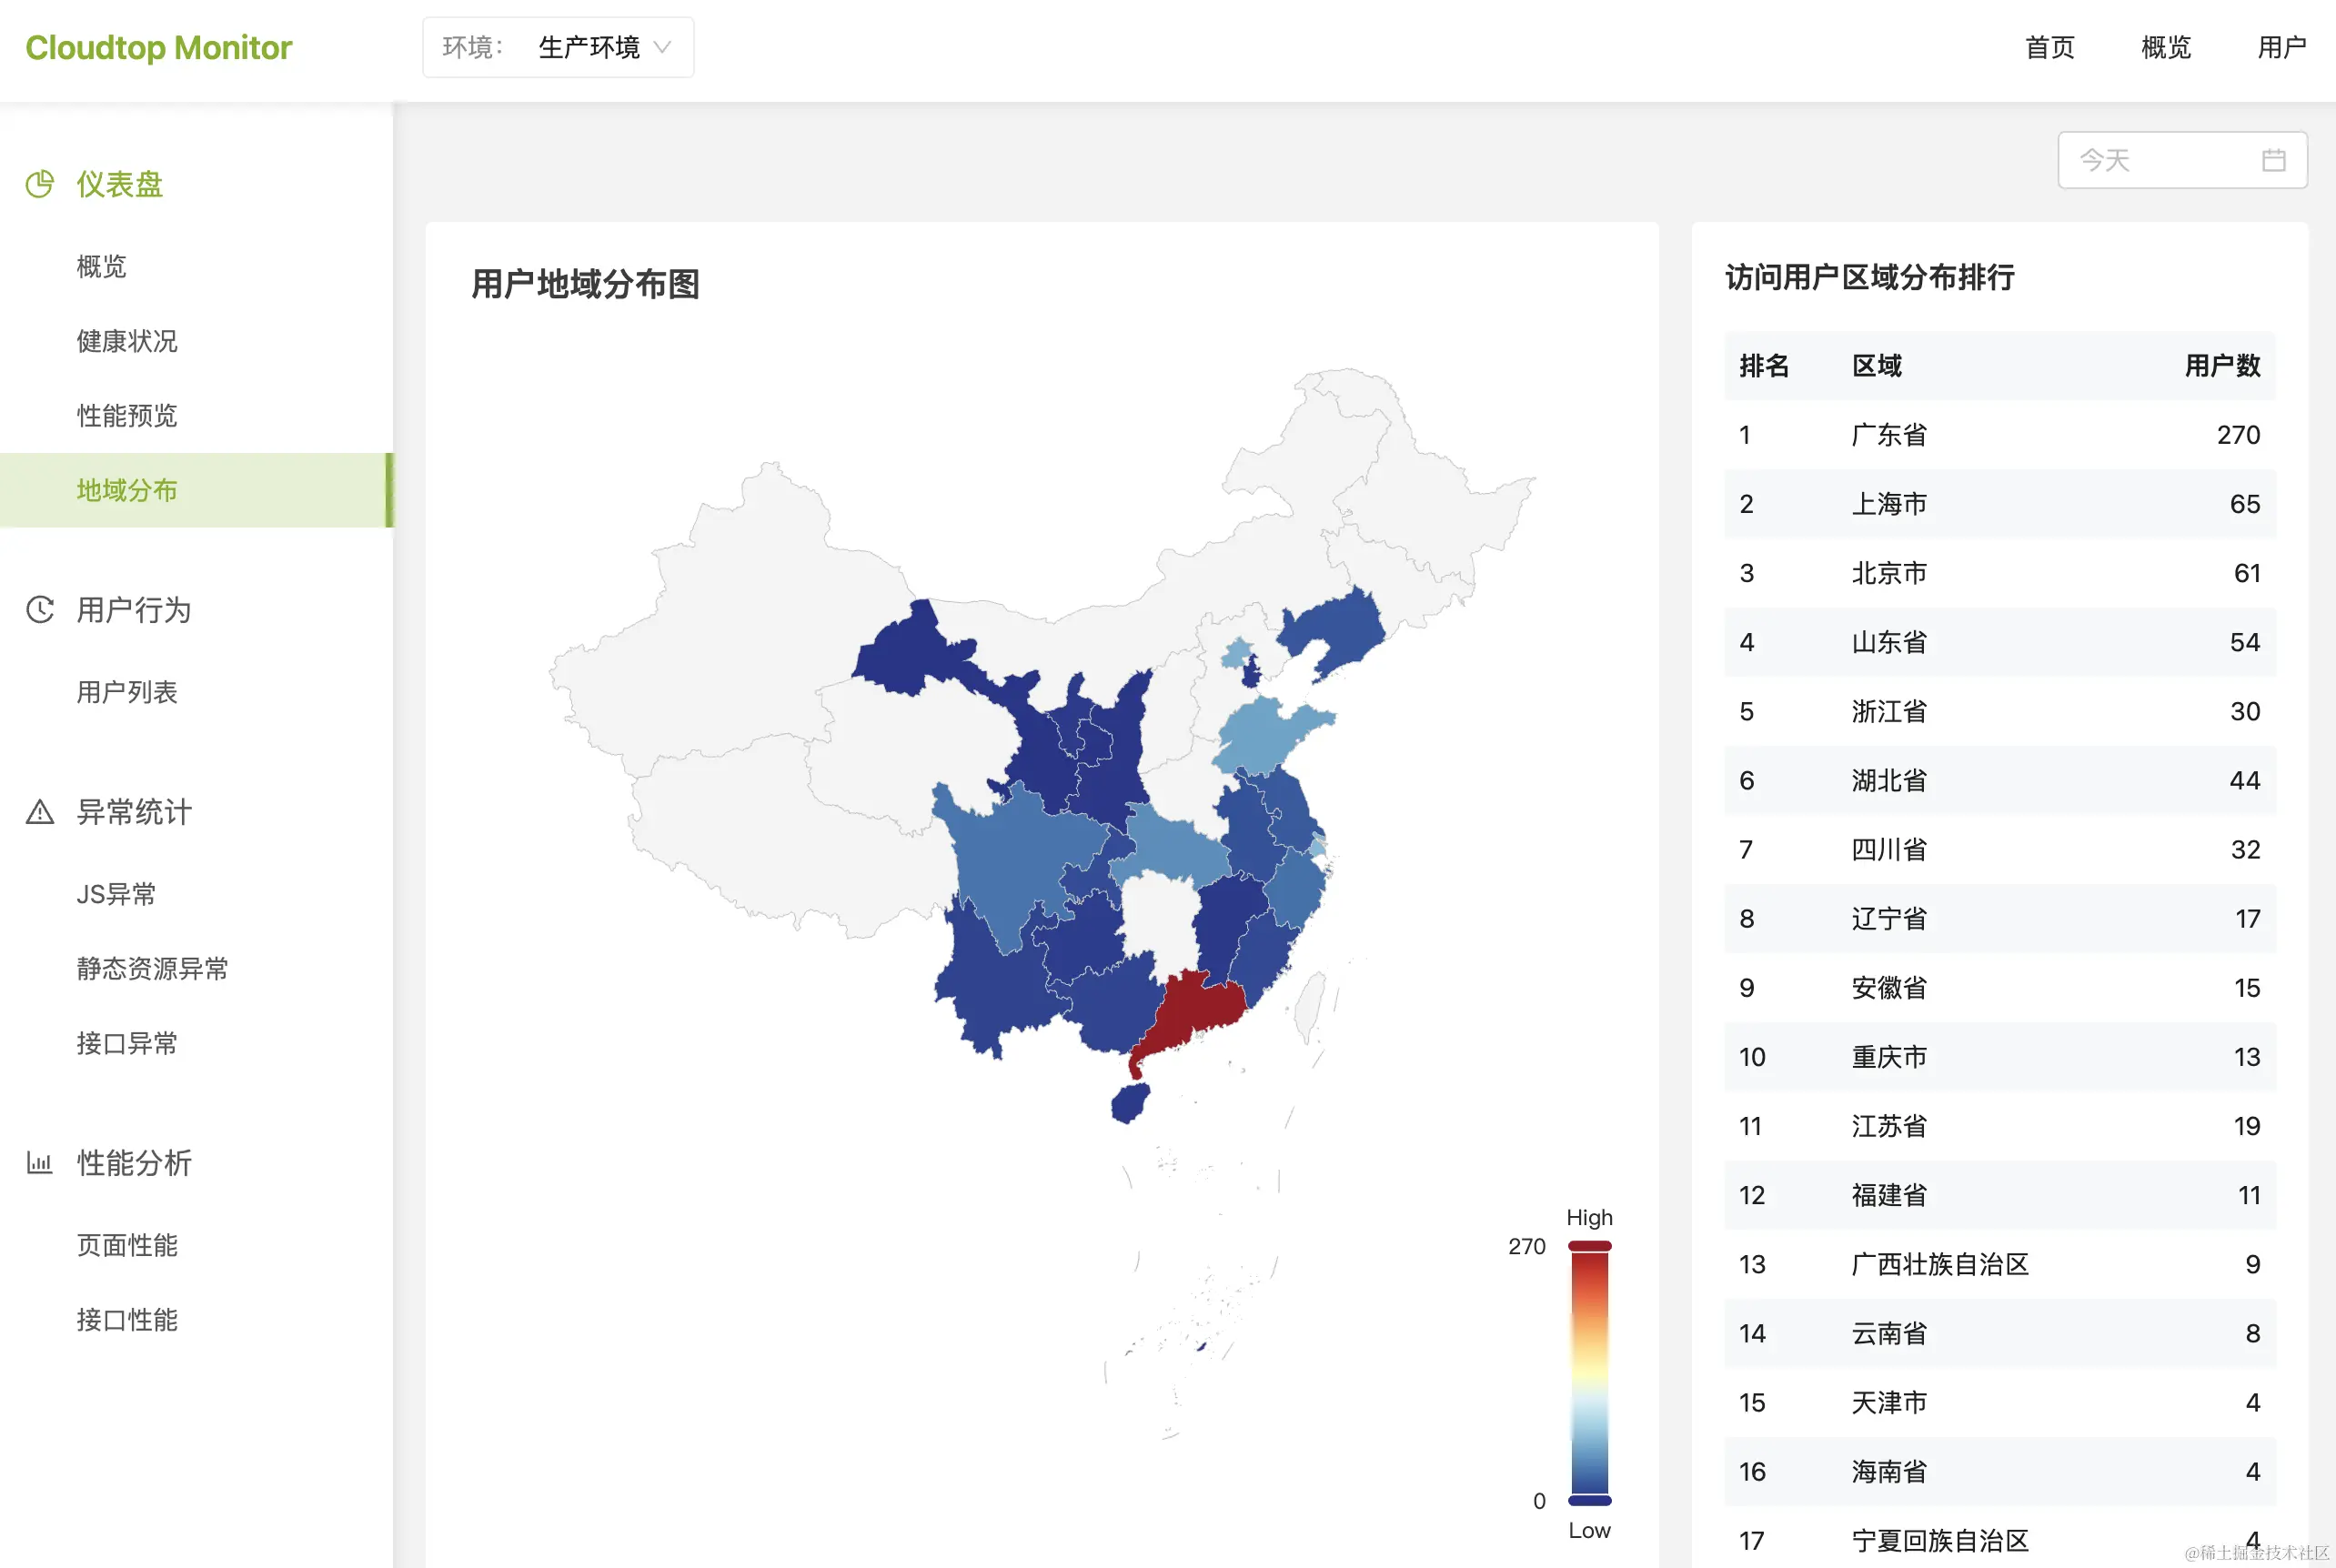The height and width of the screenshot is (1568, 2336).
Task: Open the JS异常 sidebar link
Action: [116, 894]
